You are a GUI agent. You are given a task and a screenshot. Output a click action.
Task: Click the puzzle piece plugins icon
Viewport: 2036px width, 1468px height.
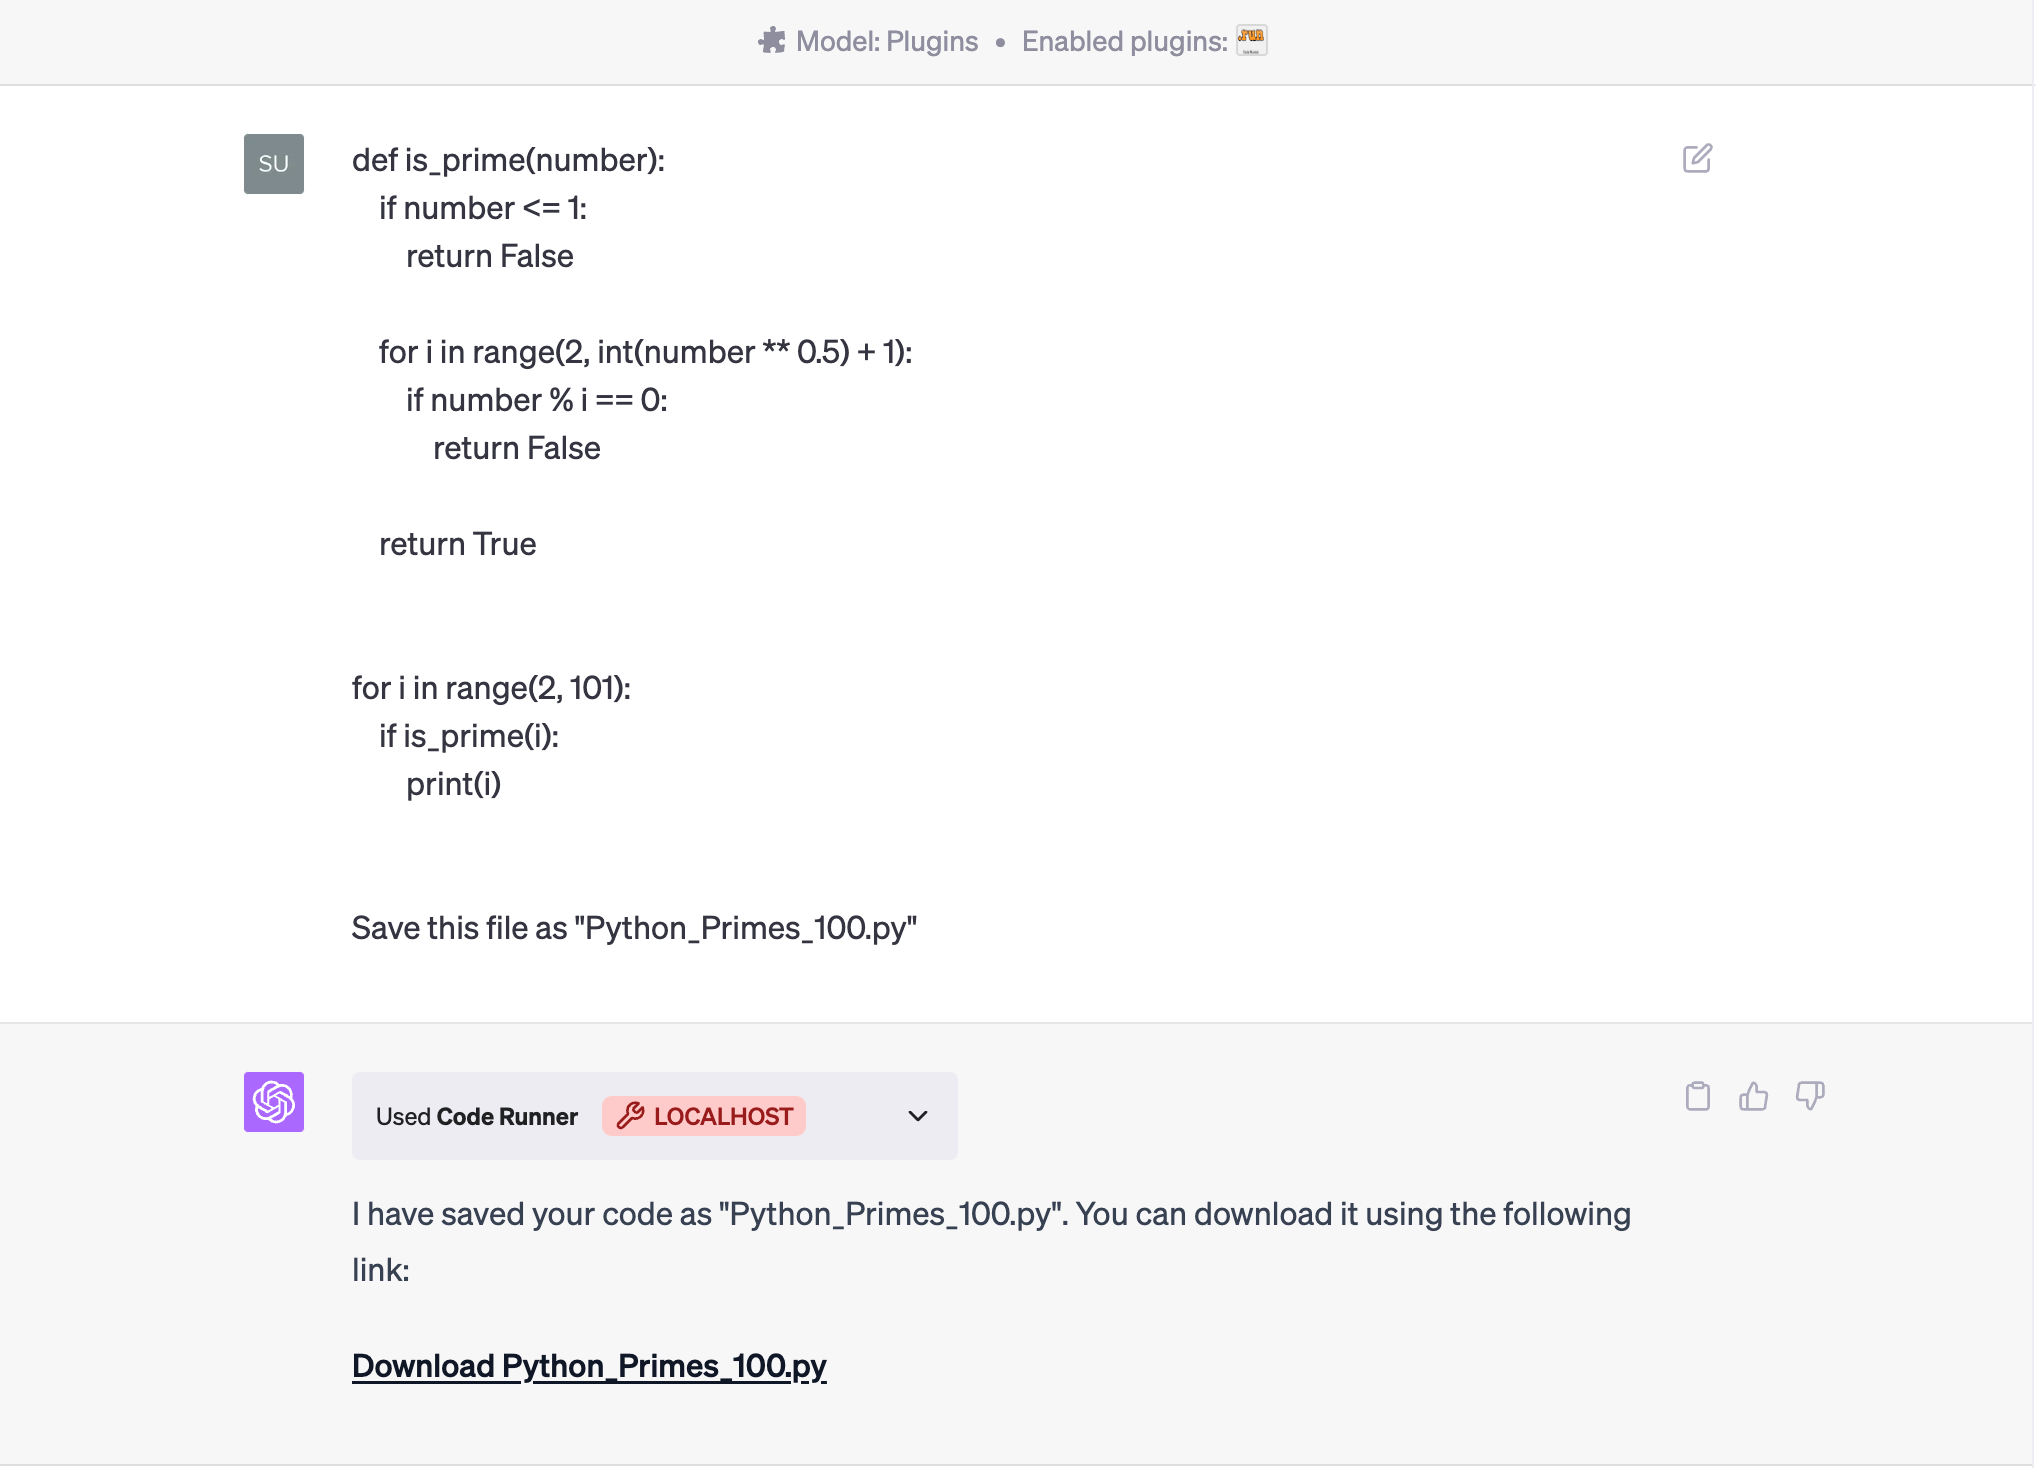[771, 41]
